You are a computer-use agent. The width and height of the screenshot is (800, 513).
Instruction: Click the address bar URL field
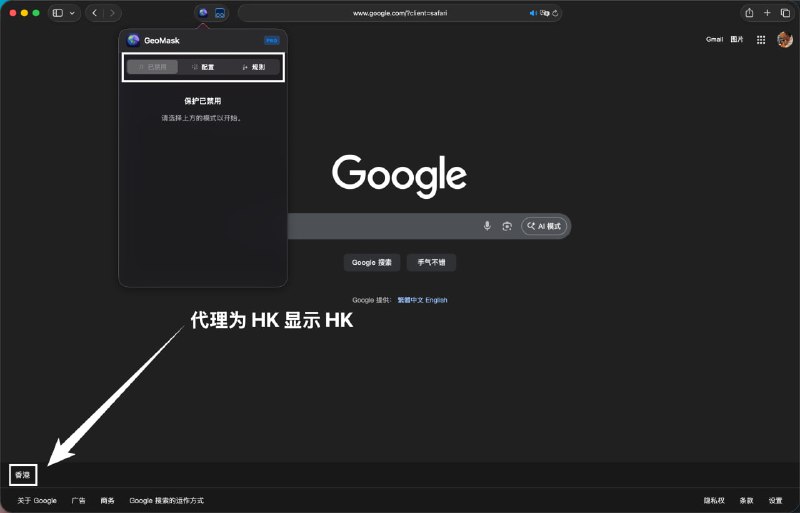click(400, 13)
